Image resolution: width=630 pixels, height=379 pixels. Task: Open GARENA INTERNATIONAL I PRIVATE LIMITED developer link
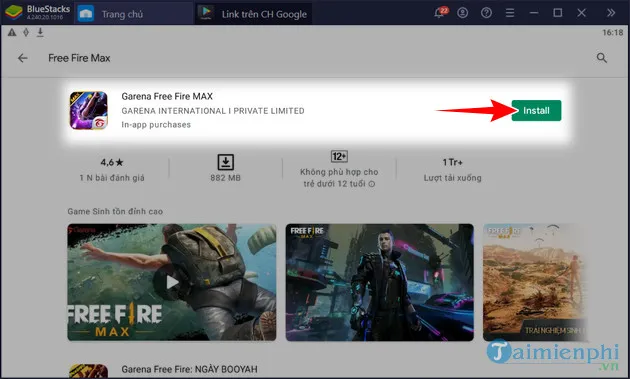pyautogui.click(x=213, y=111)
